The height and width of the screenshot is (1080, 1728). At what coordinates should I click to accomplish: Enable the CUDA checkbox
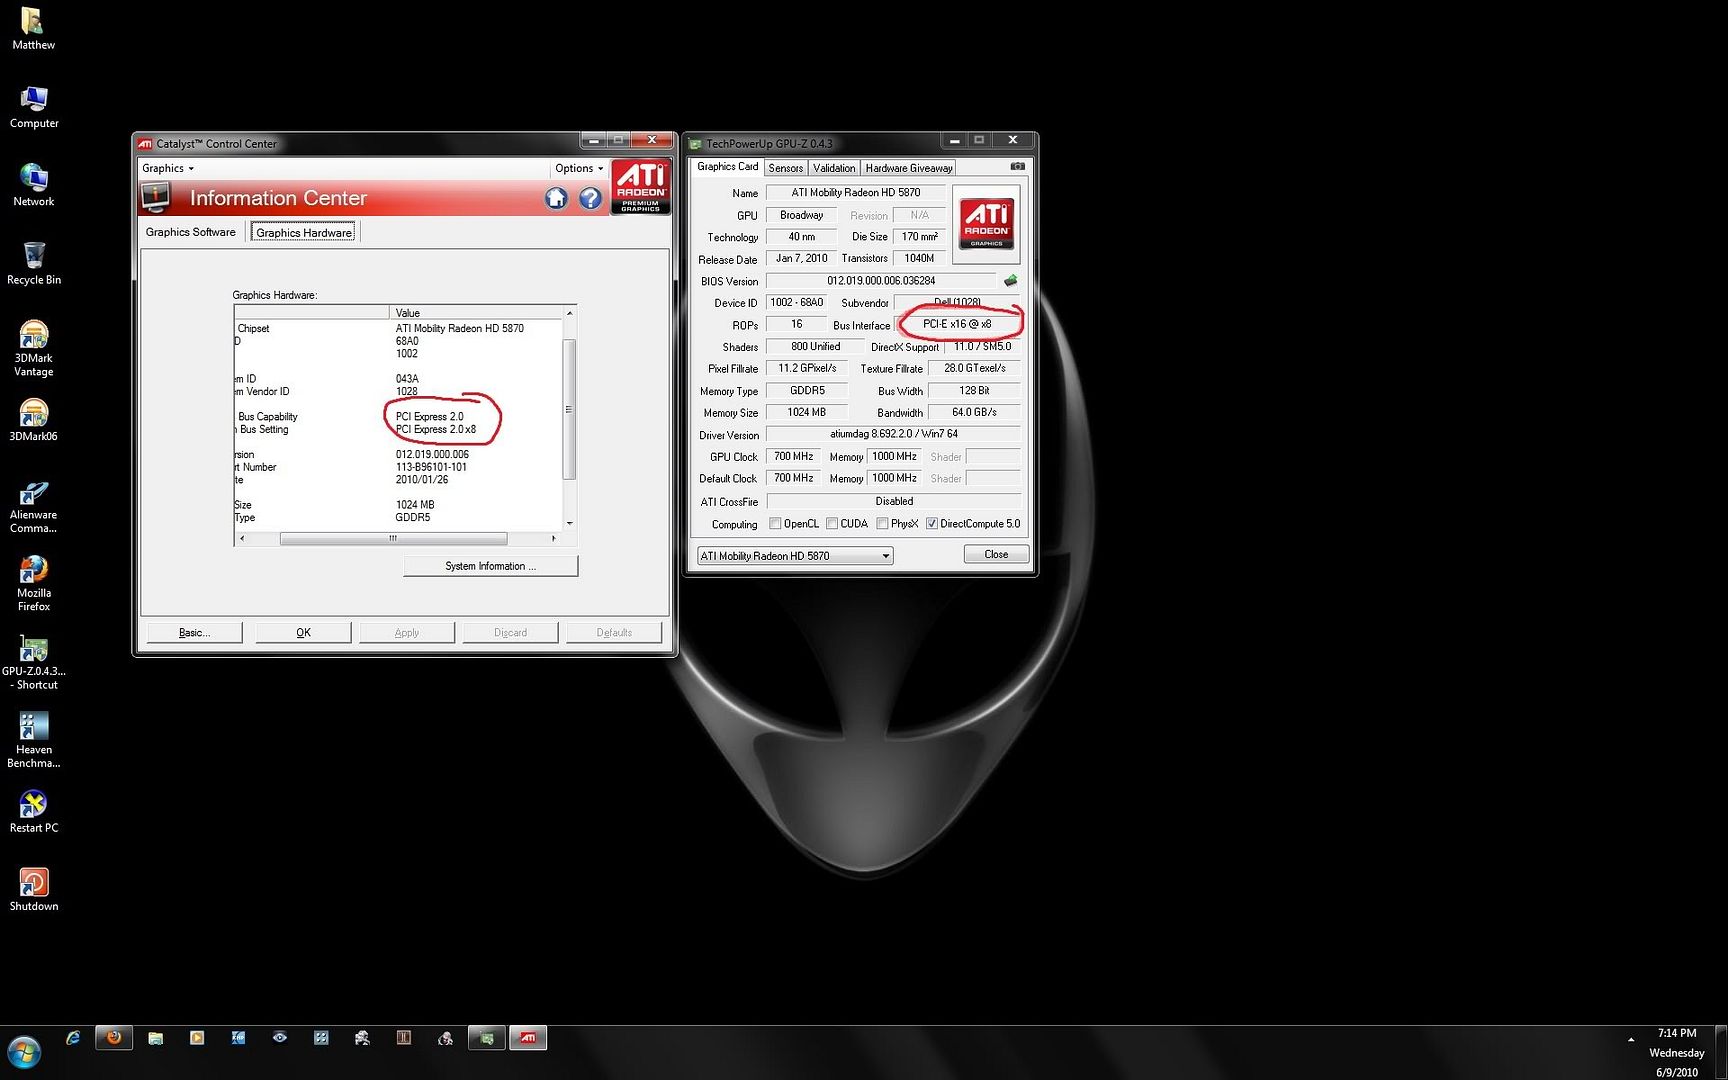832,524
